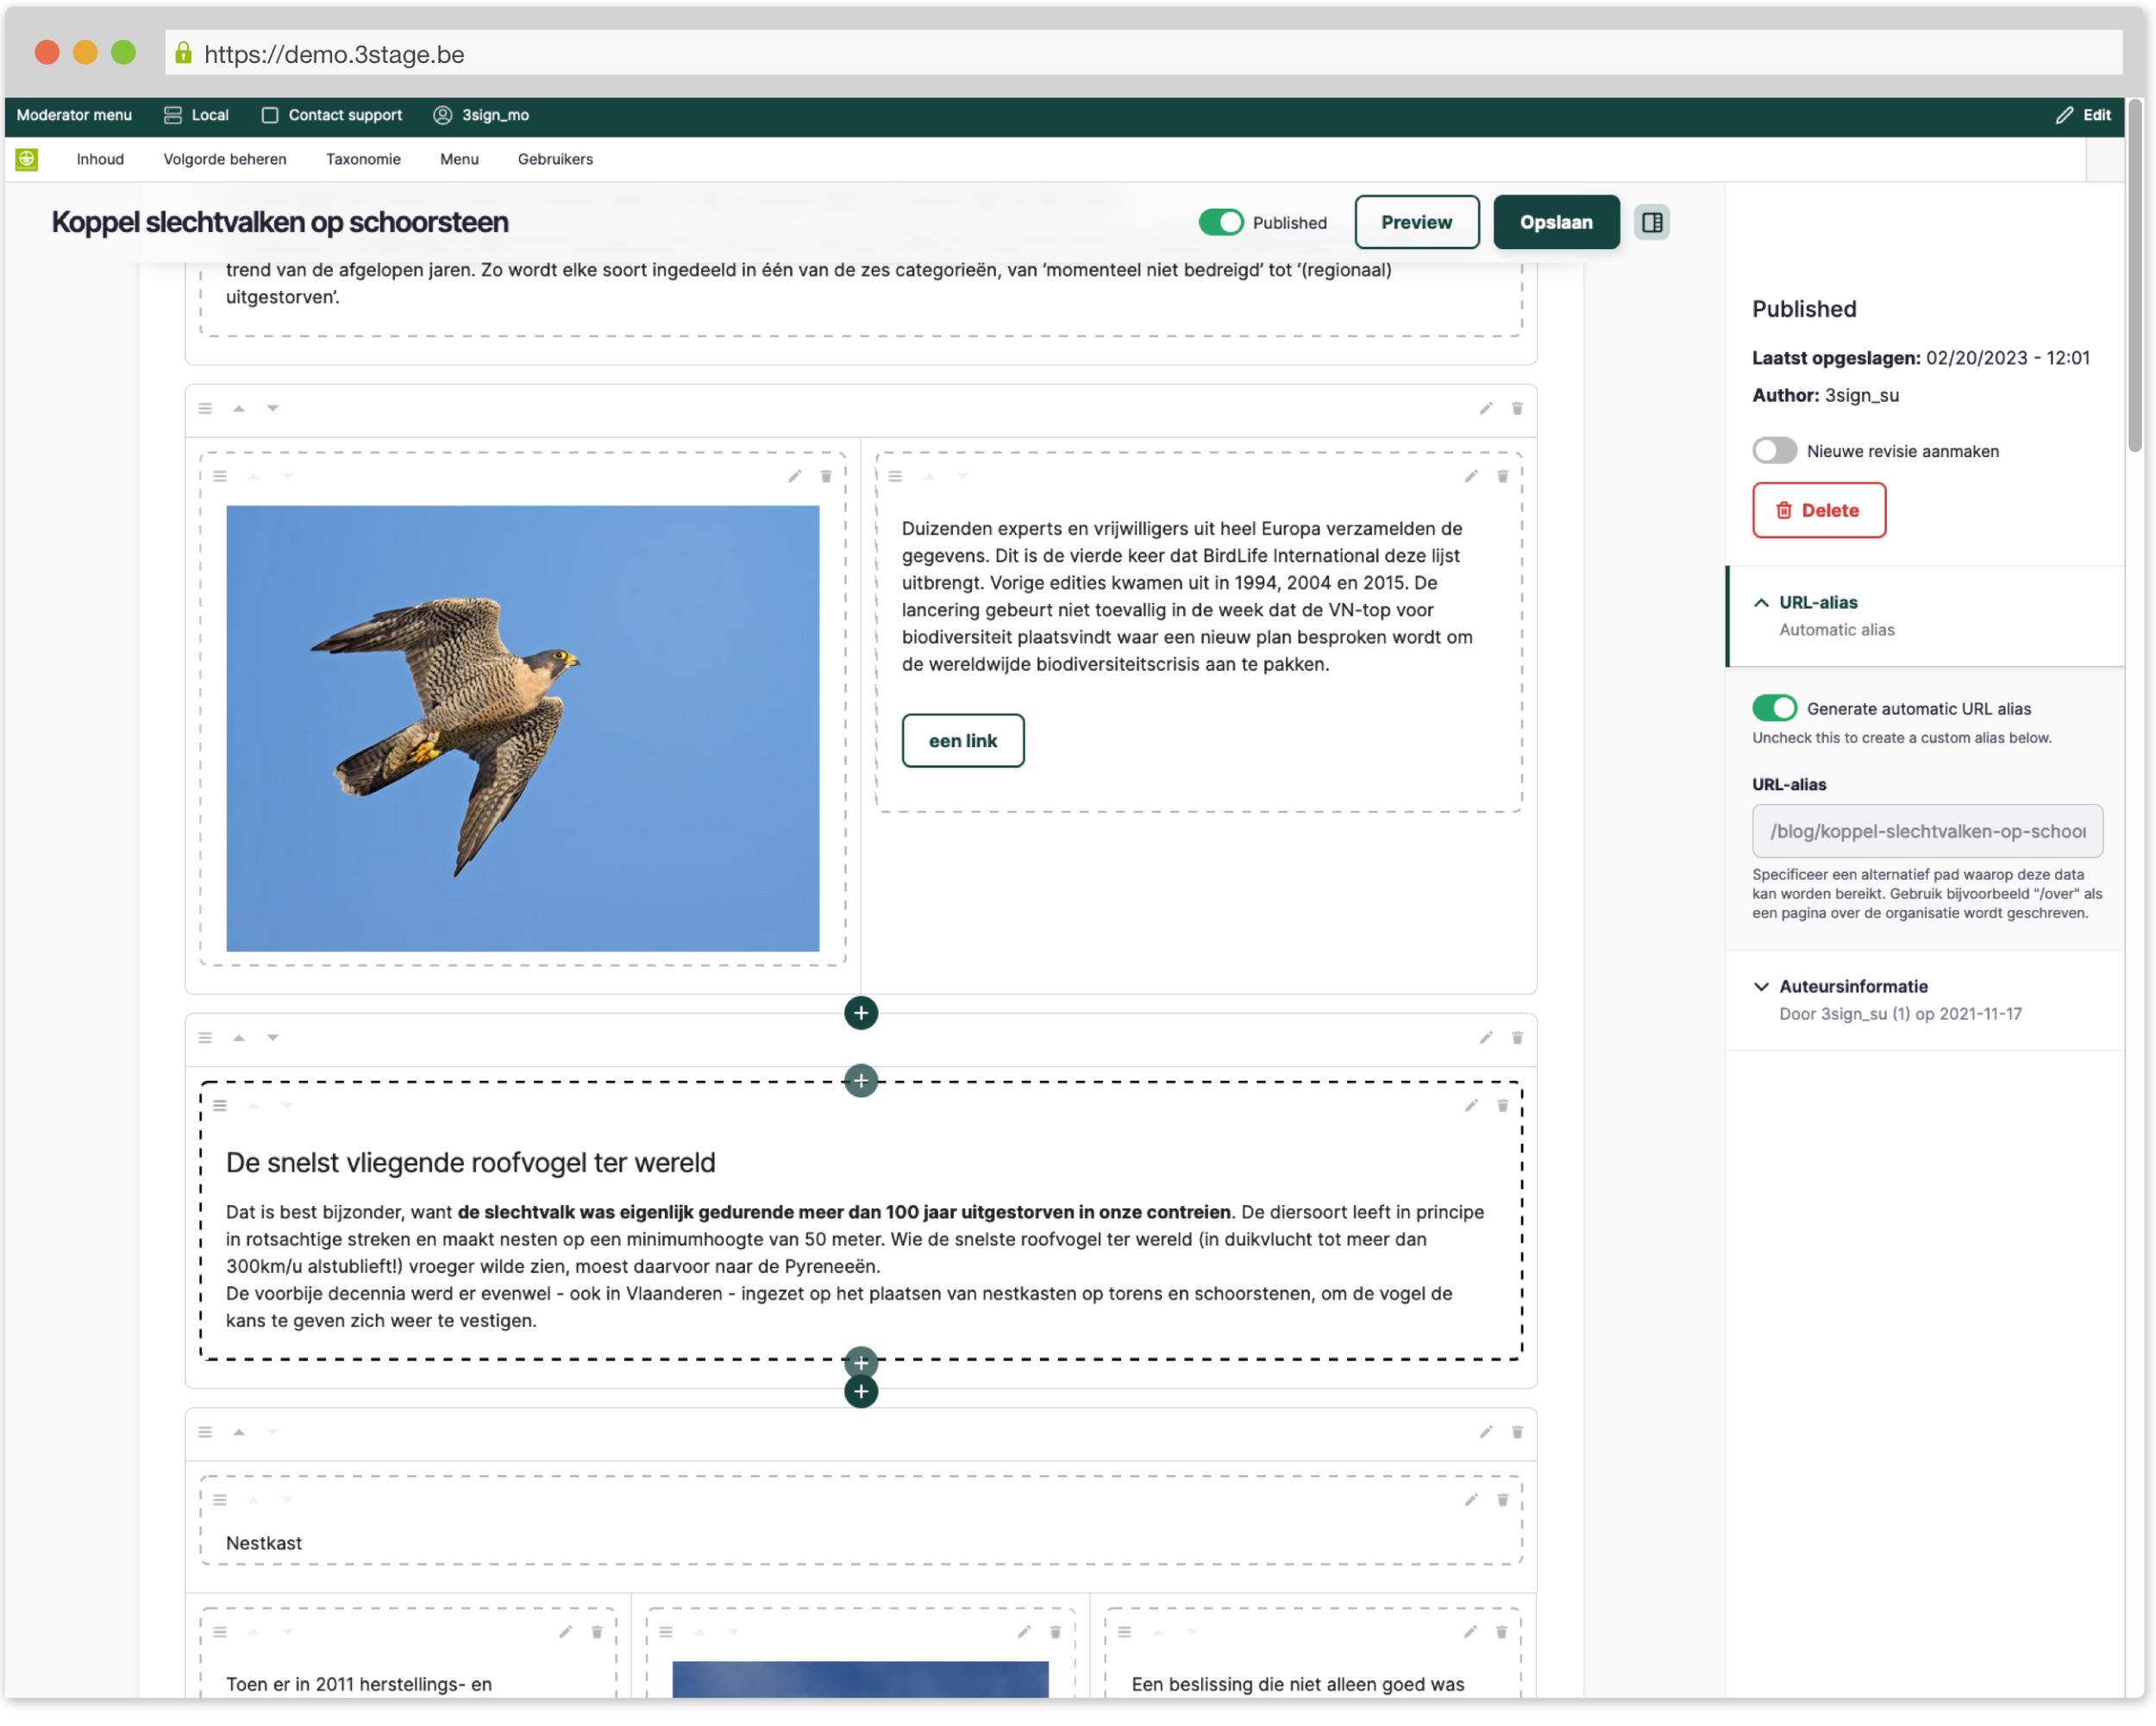Click the add-content plus icon between blocks
2156x1726 pixels.
pos(861,1011)
